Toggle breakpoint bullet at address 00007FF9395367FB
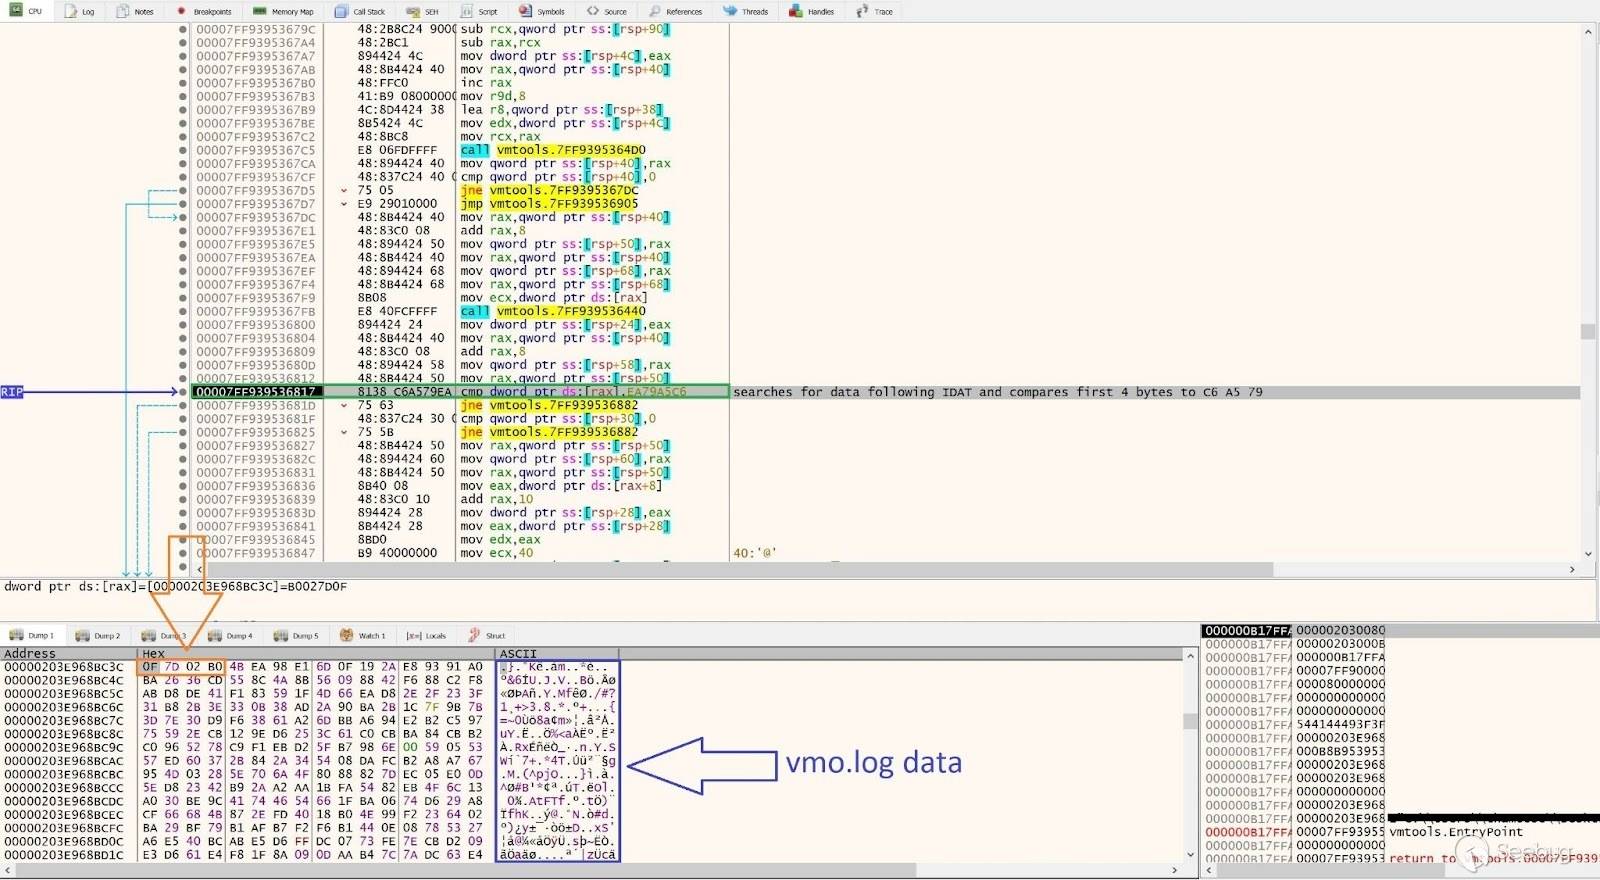The image size is (1600, 880). click(183, 311)
